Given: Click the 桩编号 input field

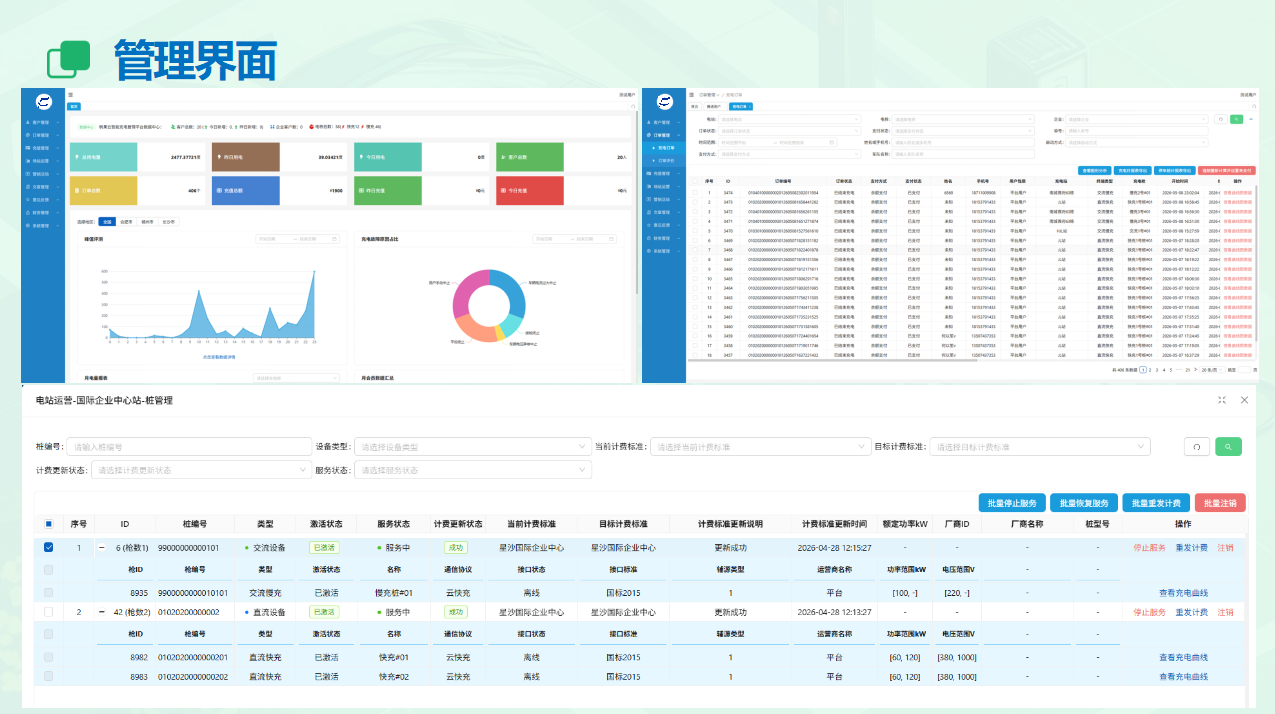Looking at the screenshot, I should (190, 447).
